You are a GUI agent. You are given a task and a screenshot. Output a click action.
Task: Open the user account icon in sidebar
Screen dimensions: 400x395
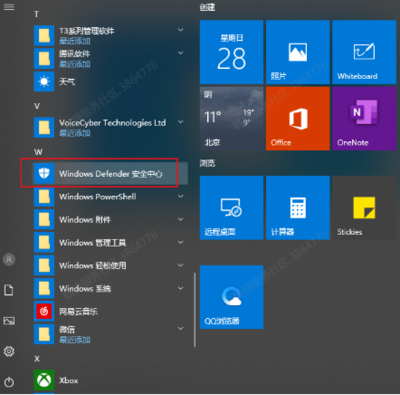click(9, 259)
